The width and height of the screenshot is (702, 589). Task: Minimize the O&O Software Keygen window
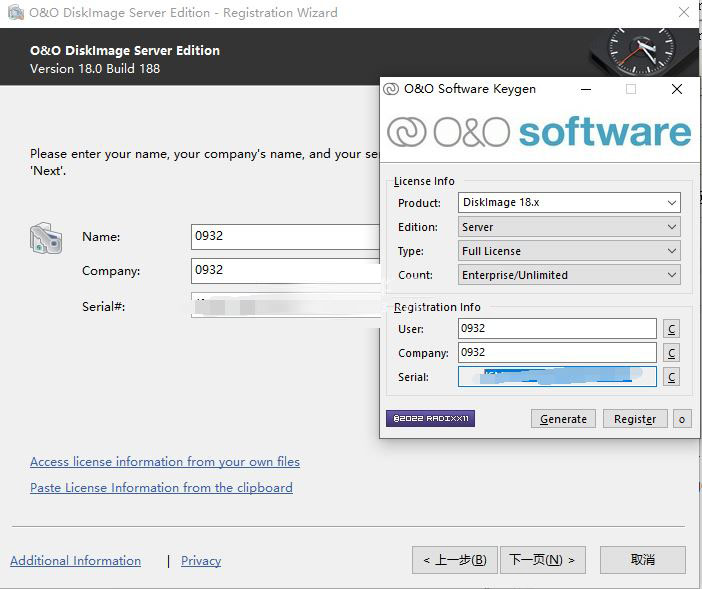[x=586, y=90]
